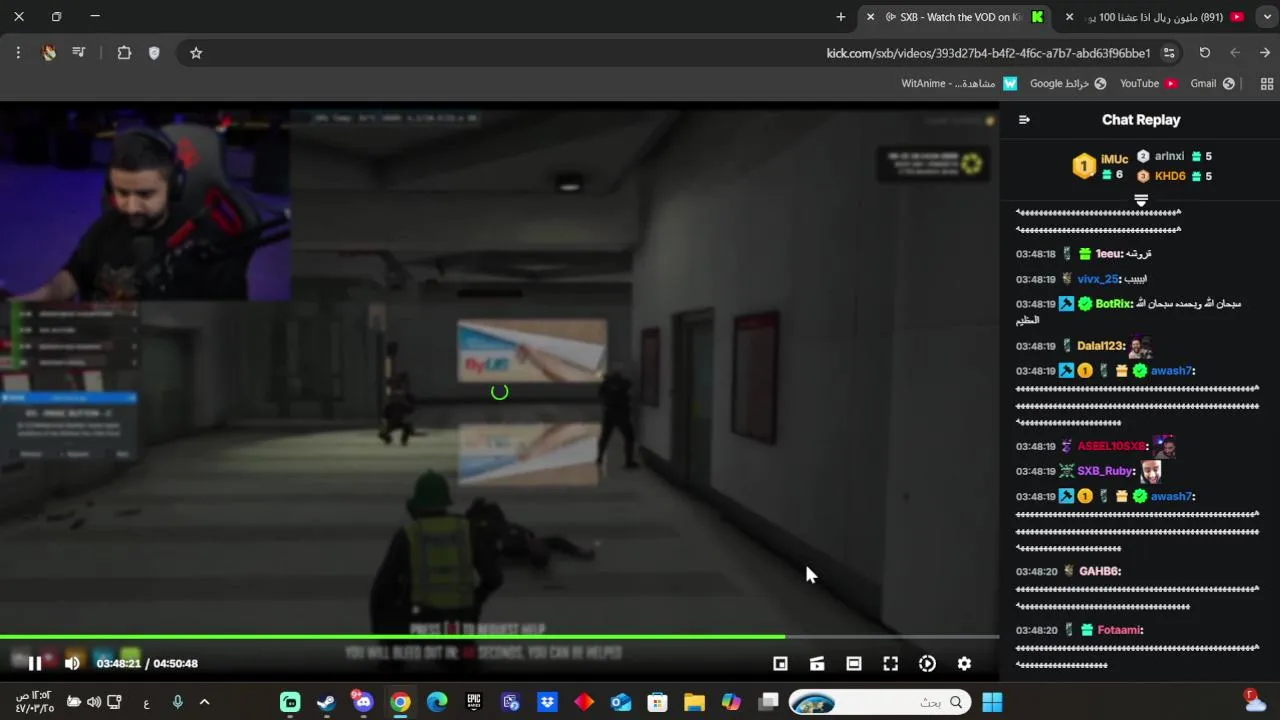Show hidden system tray icons

(204, 702)
